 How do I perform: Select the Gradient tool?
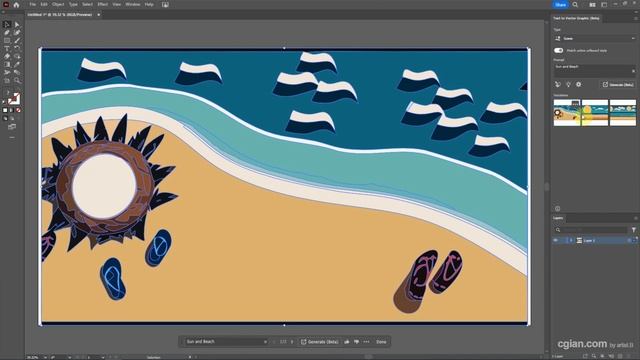pyautogui.click(x=7, y=64)
